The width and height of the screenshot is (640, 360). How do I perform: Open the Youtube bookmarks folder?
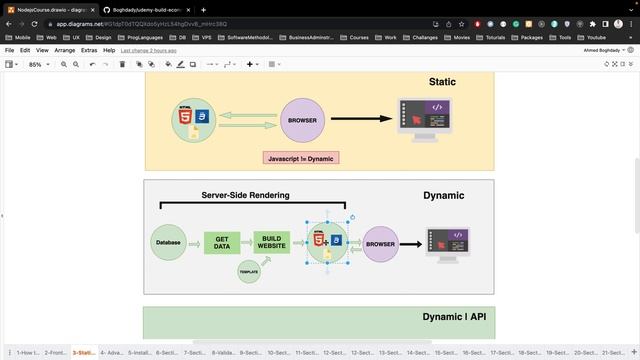592,38
